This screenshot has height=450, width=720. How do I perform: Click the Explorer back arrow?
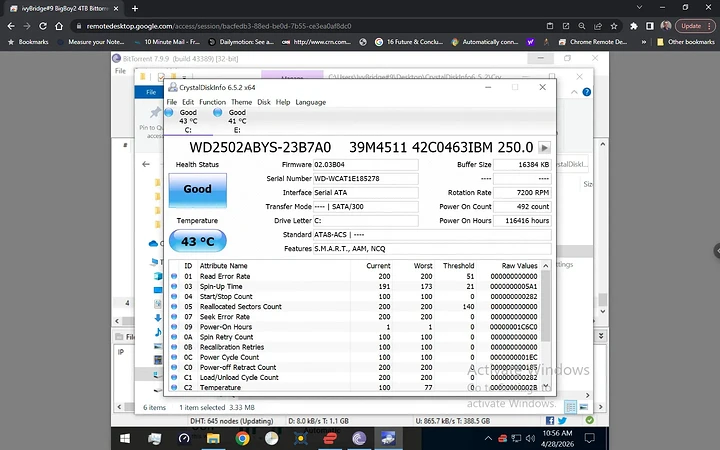coord(146,164)
